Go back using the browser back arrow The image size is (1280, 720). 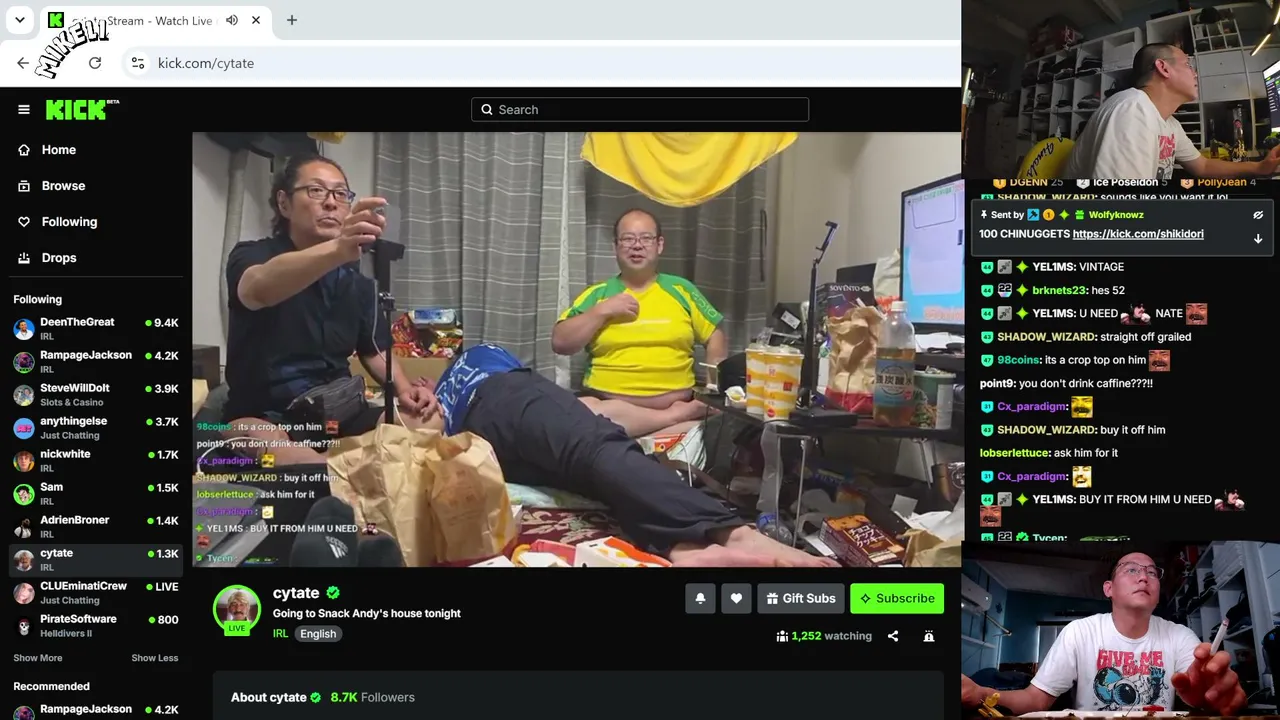pos(23,63)
